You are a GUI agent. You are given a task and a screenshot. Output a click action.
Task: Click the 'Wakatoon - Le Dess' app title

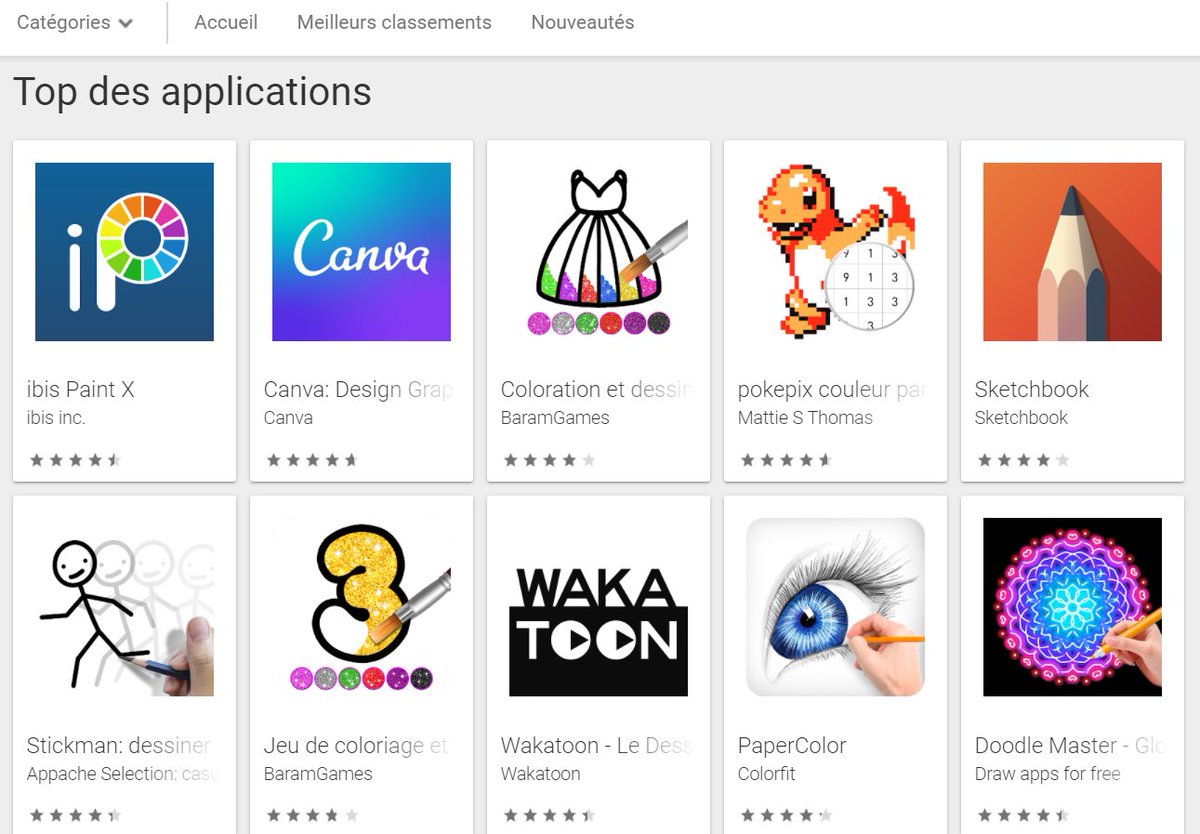coord(597,746)
